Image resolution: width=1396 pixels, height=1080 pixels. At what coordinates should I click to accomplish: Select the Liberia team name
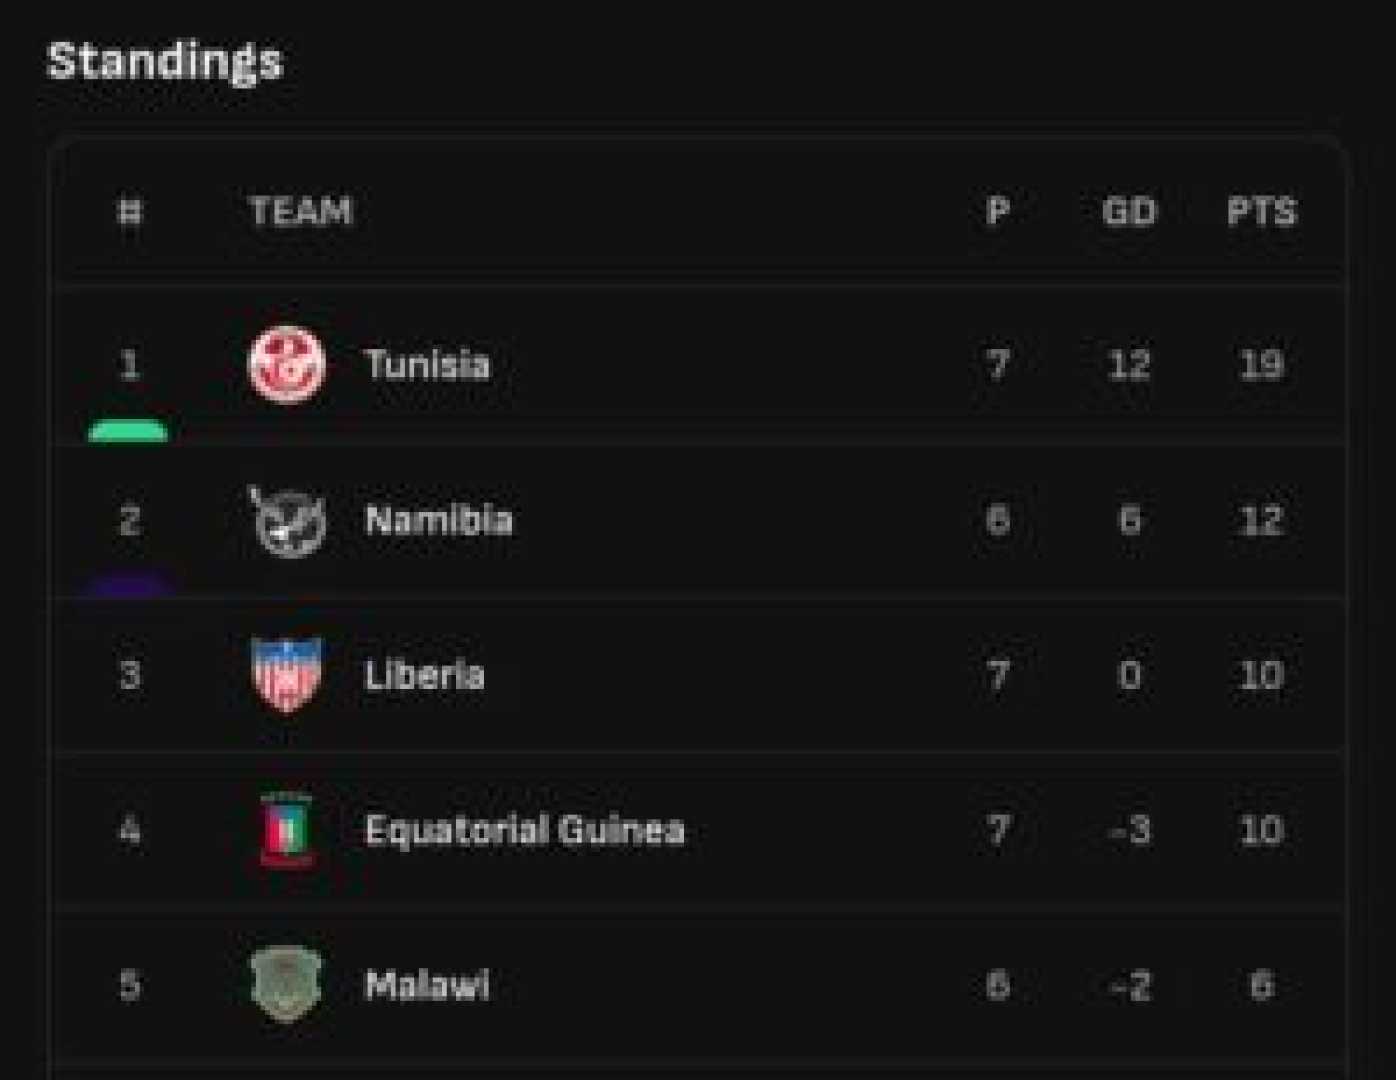(x=424, y=676)
